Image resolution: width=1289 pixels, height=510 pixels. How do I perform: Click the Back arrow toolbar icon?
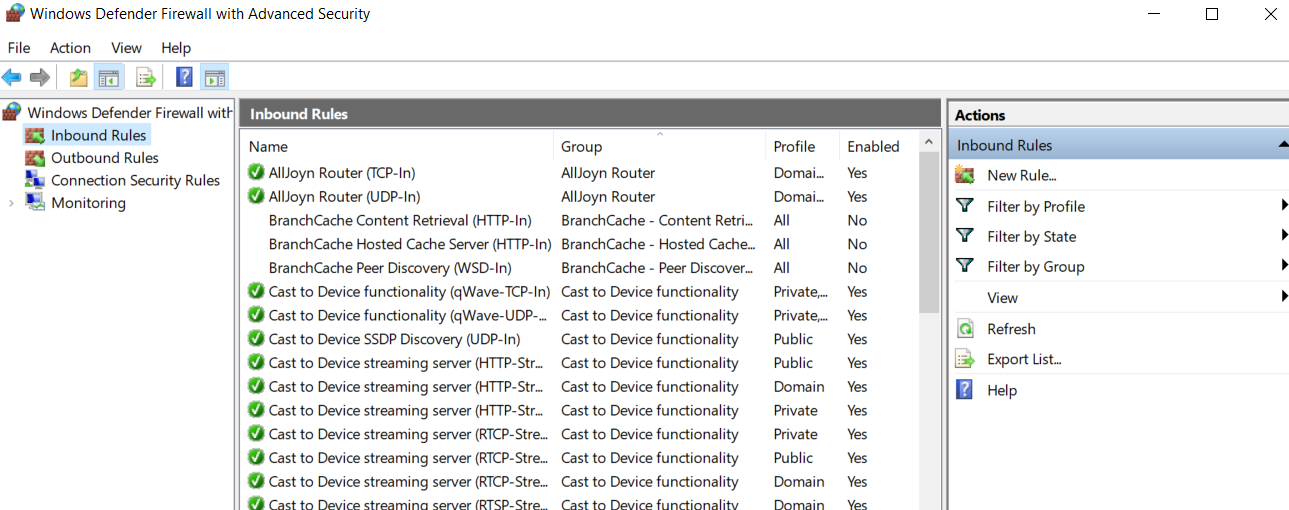(x=12, y=77)
